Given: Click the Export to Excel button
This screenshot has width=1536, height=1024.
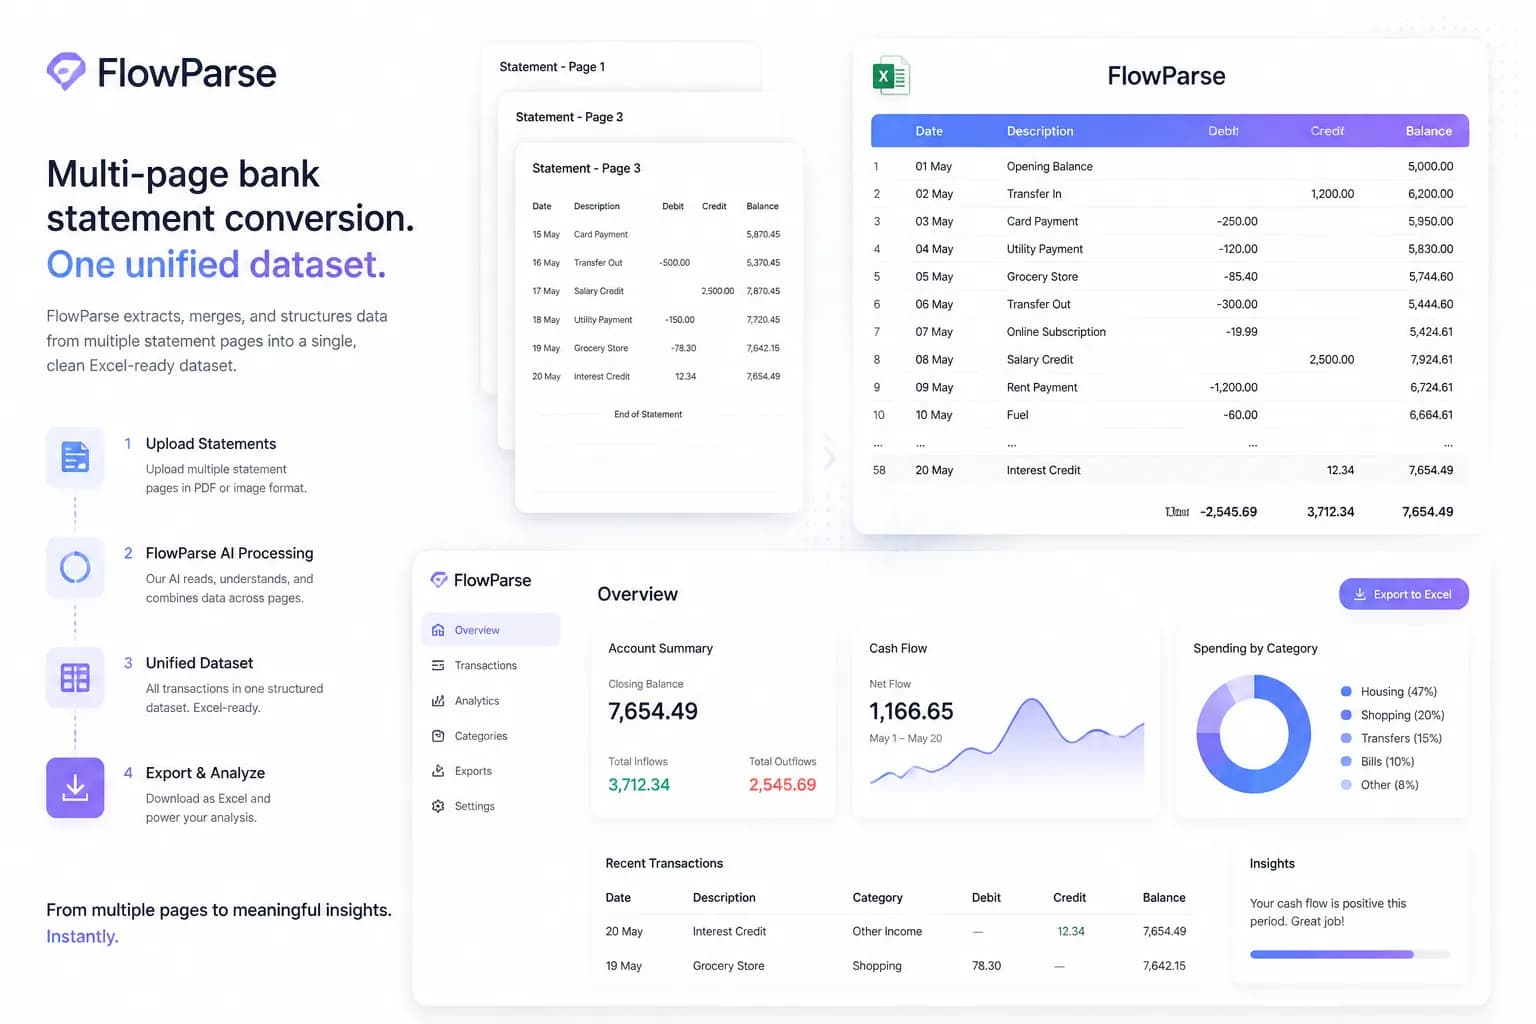Looking at the screenshot, I should [1403, 594].
